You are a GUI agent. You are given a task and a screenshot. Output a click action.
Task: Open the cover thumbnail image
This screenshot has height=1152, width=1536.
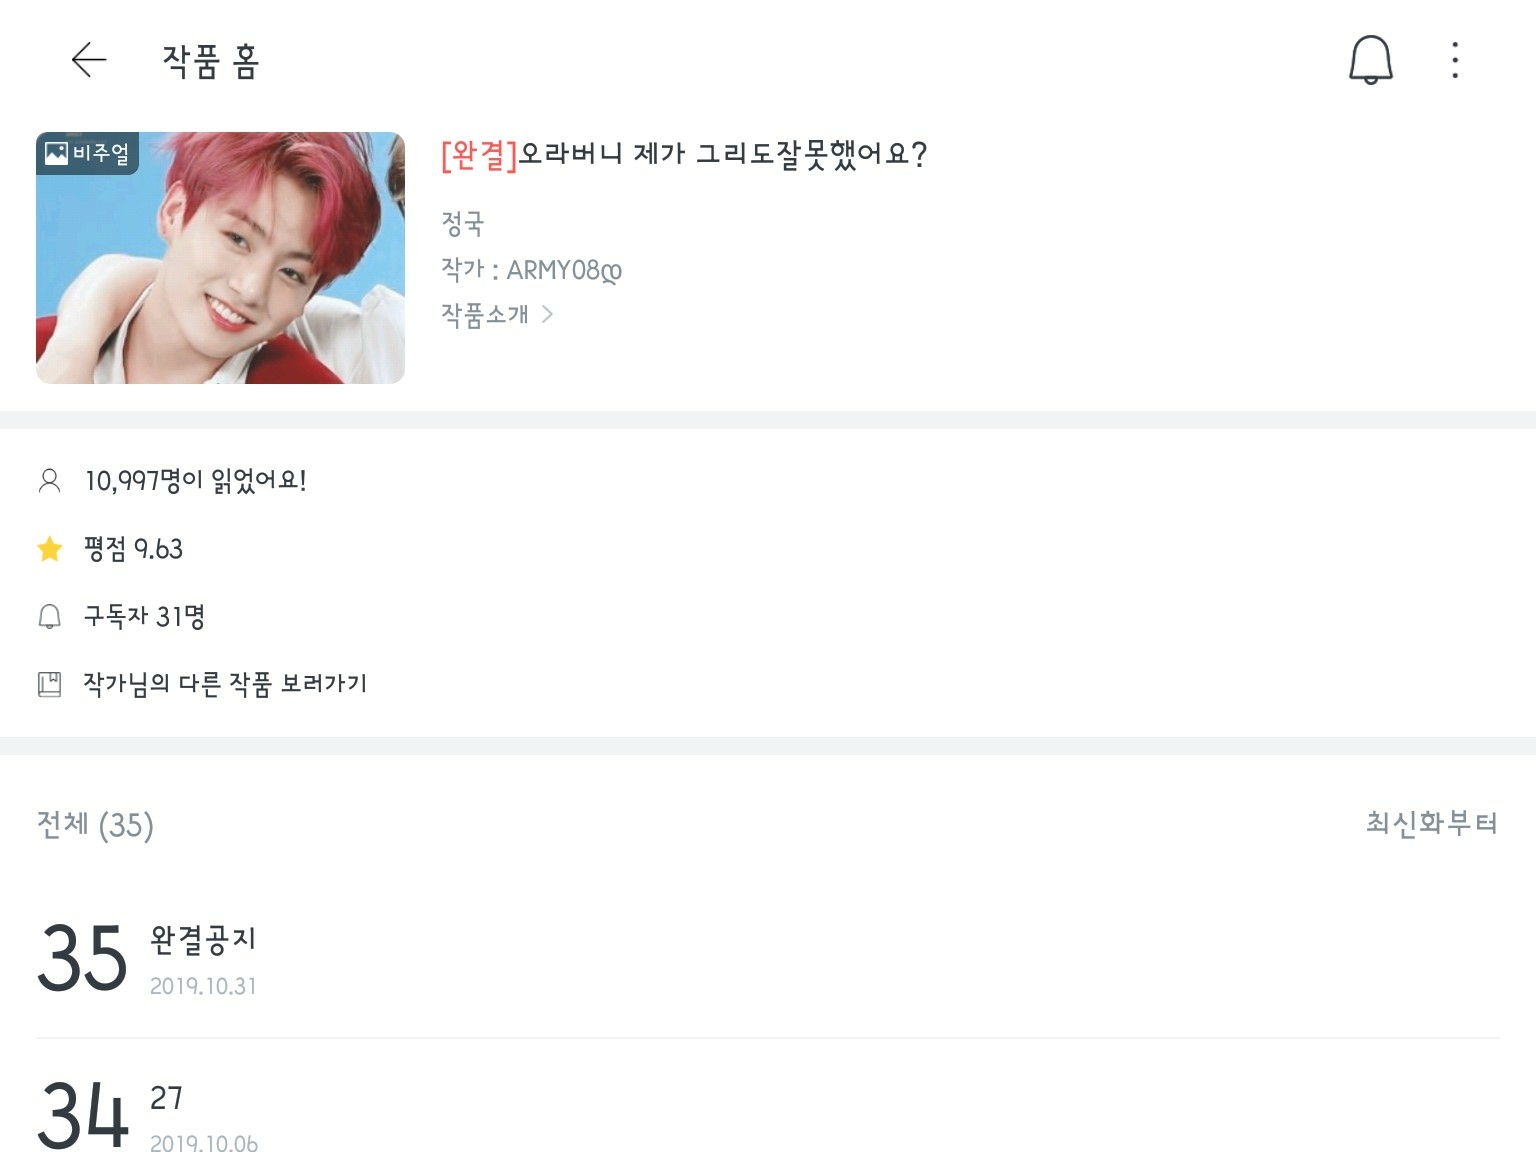pyautogui.click(x=220, y=258)
